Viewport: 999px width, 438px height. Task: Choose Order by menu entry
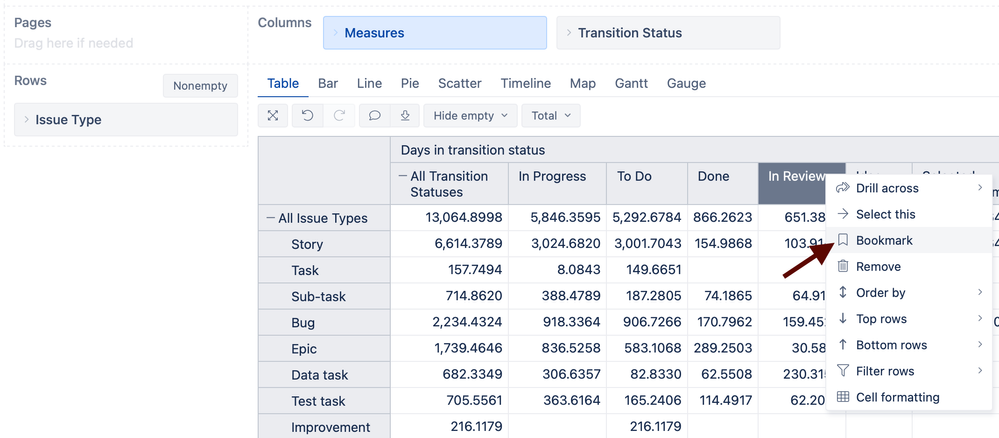(x=909, y=293)
